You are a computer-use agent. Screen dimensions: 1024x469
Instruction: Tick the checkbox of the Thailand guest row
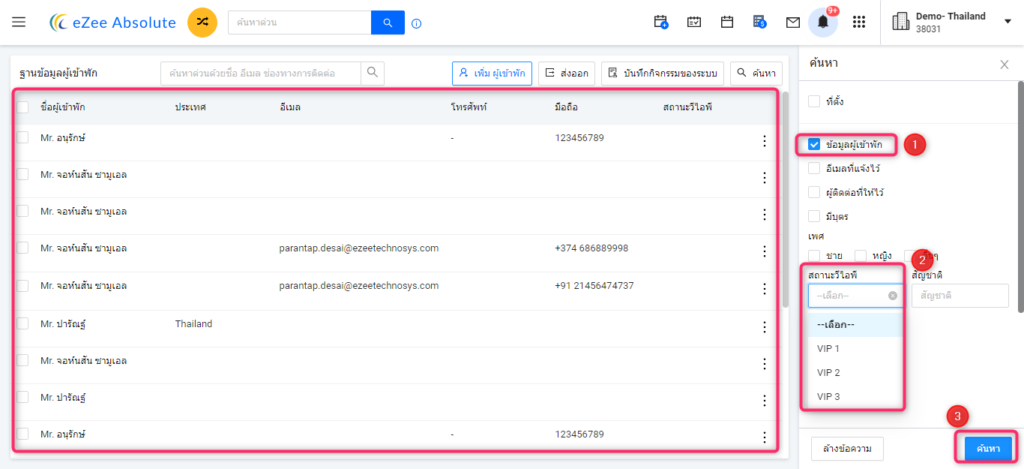[23, 323]
